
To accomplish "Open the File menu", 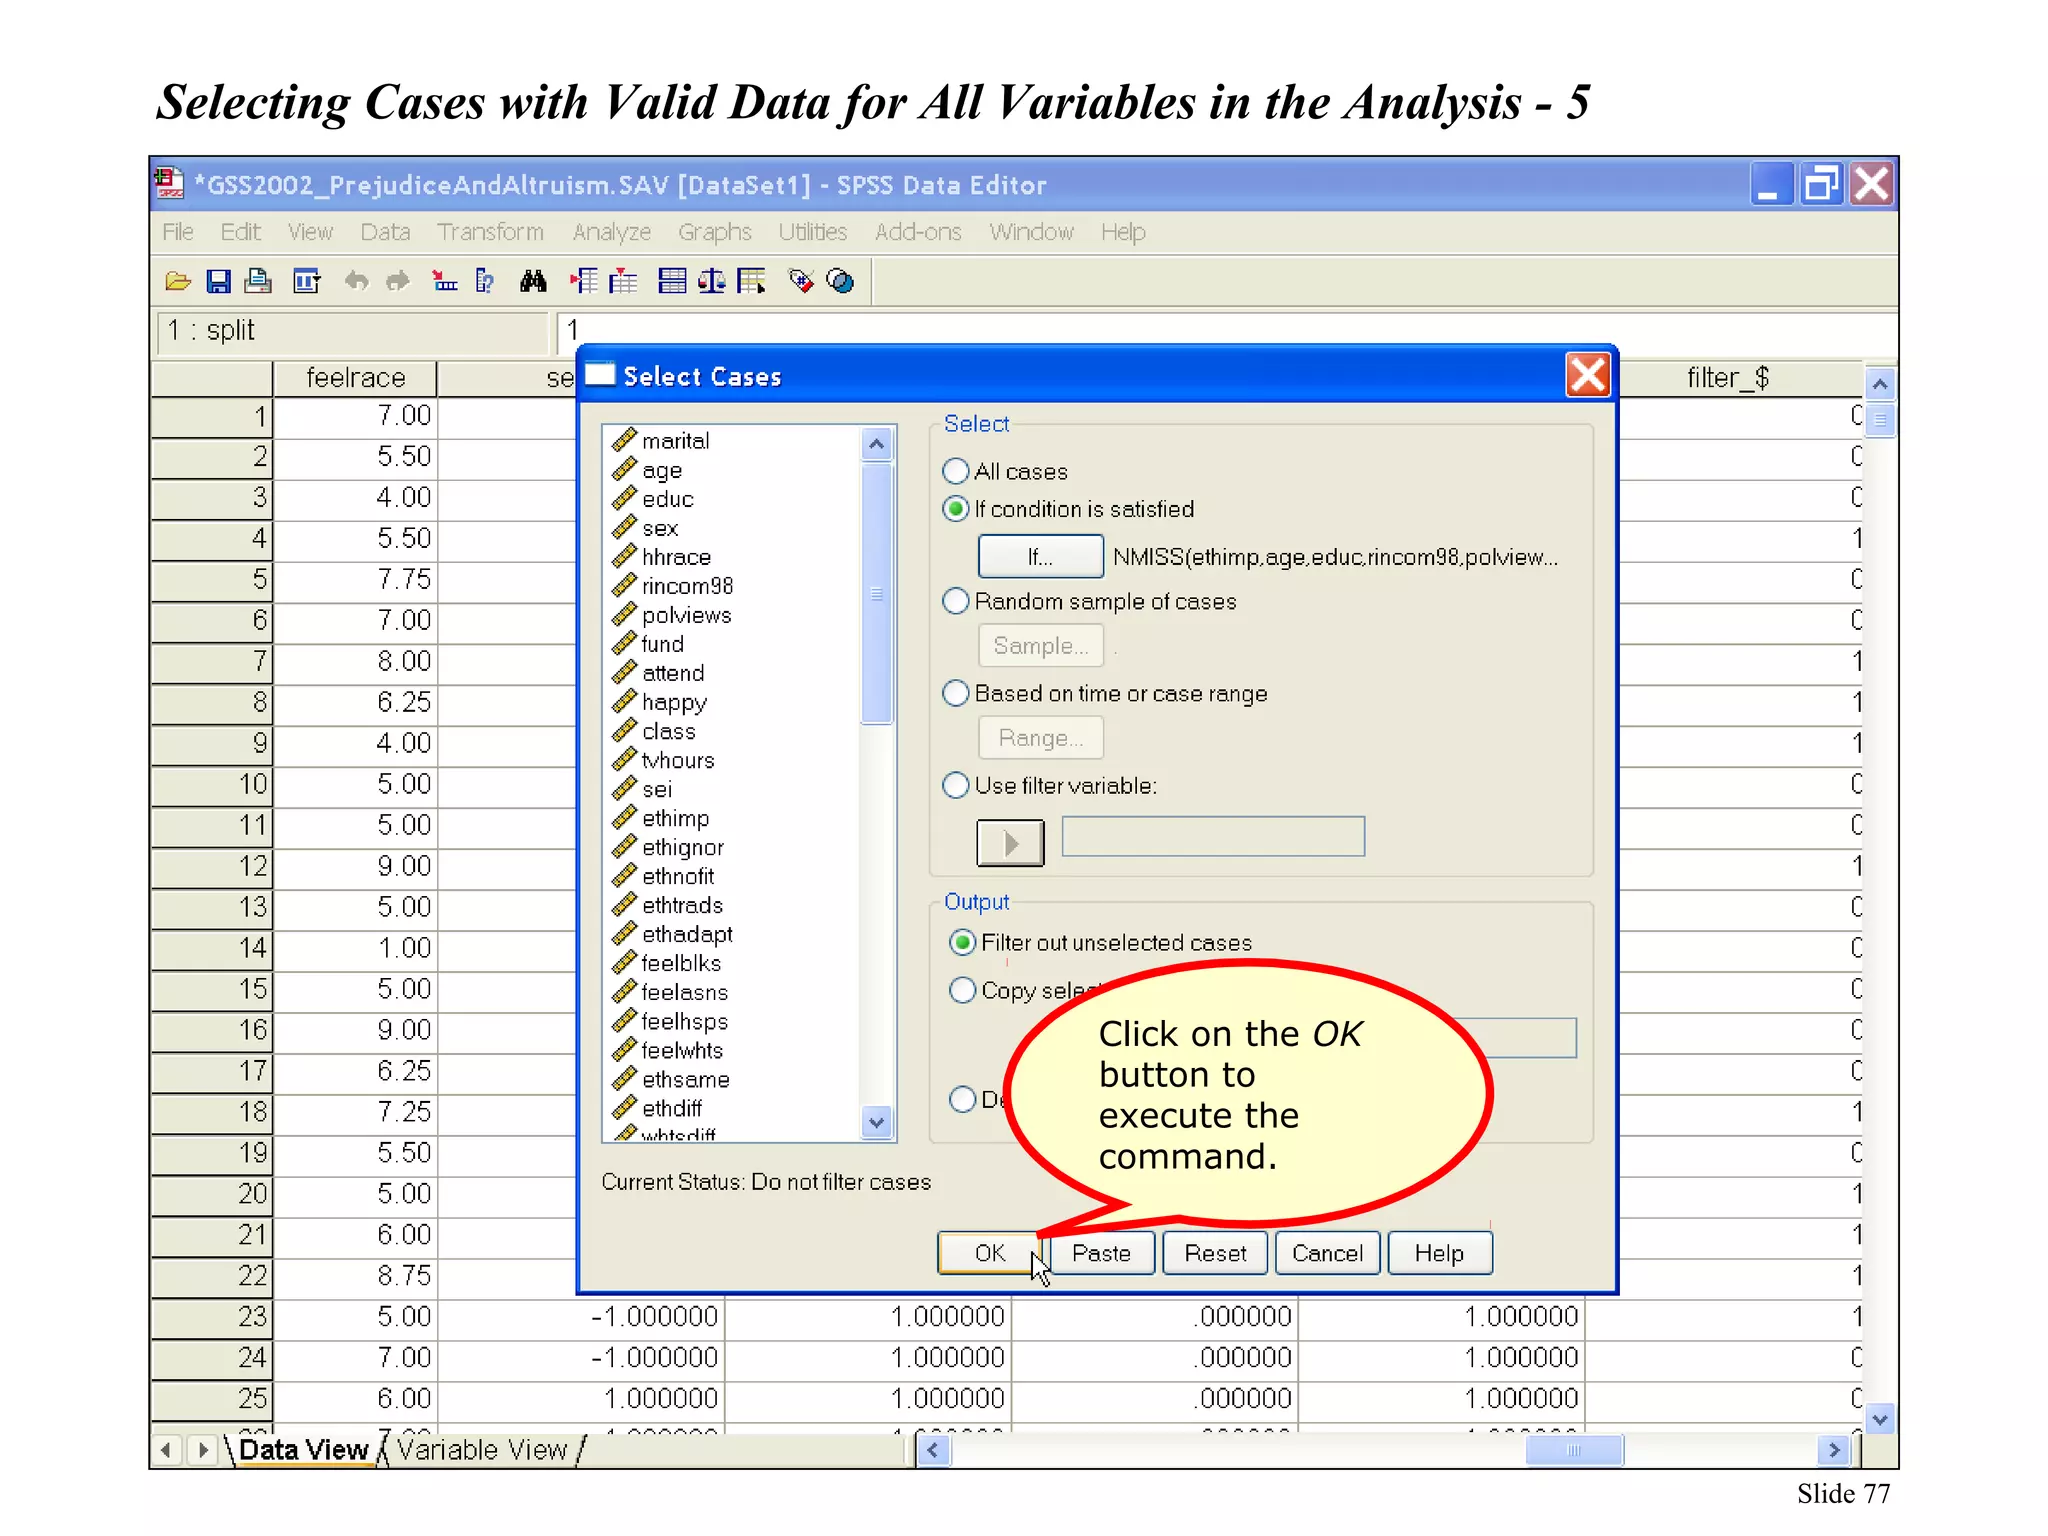I will (x=178, y=232).
